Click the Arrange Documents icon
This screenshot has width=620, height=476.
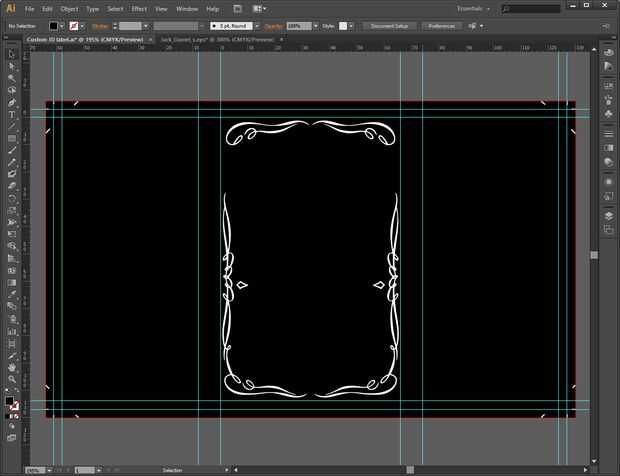(260, 8)
